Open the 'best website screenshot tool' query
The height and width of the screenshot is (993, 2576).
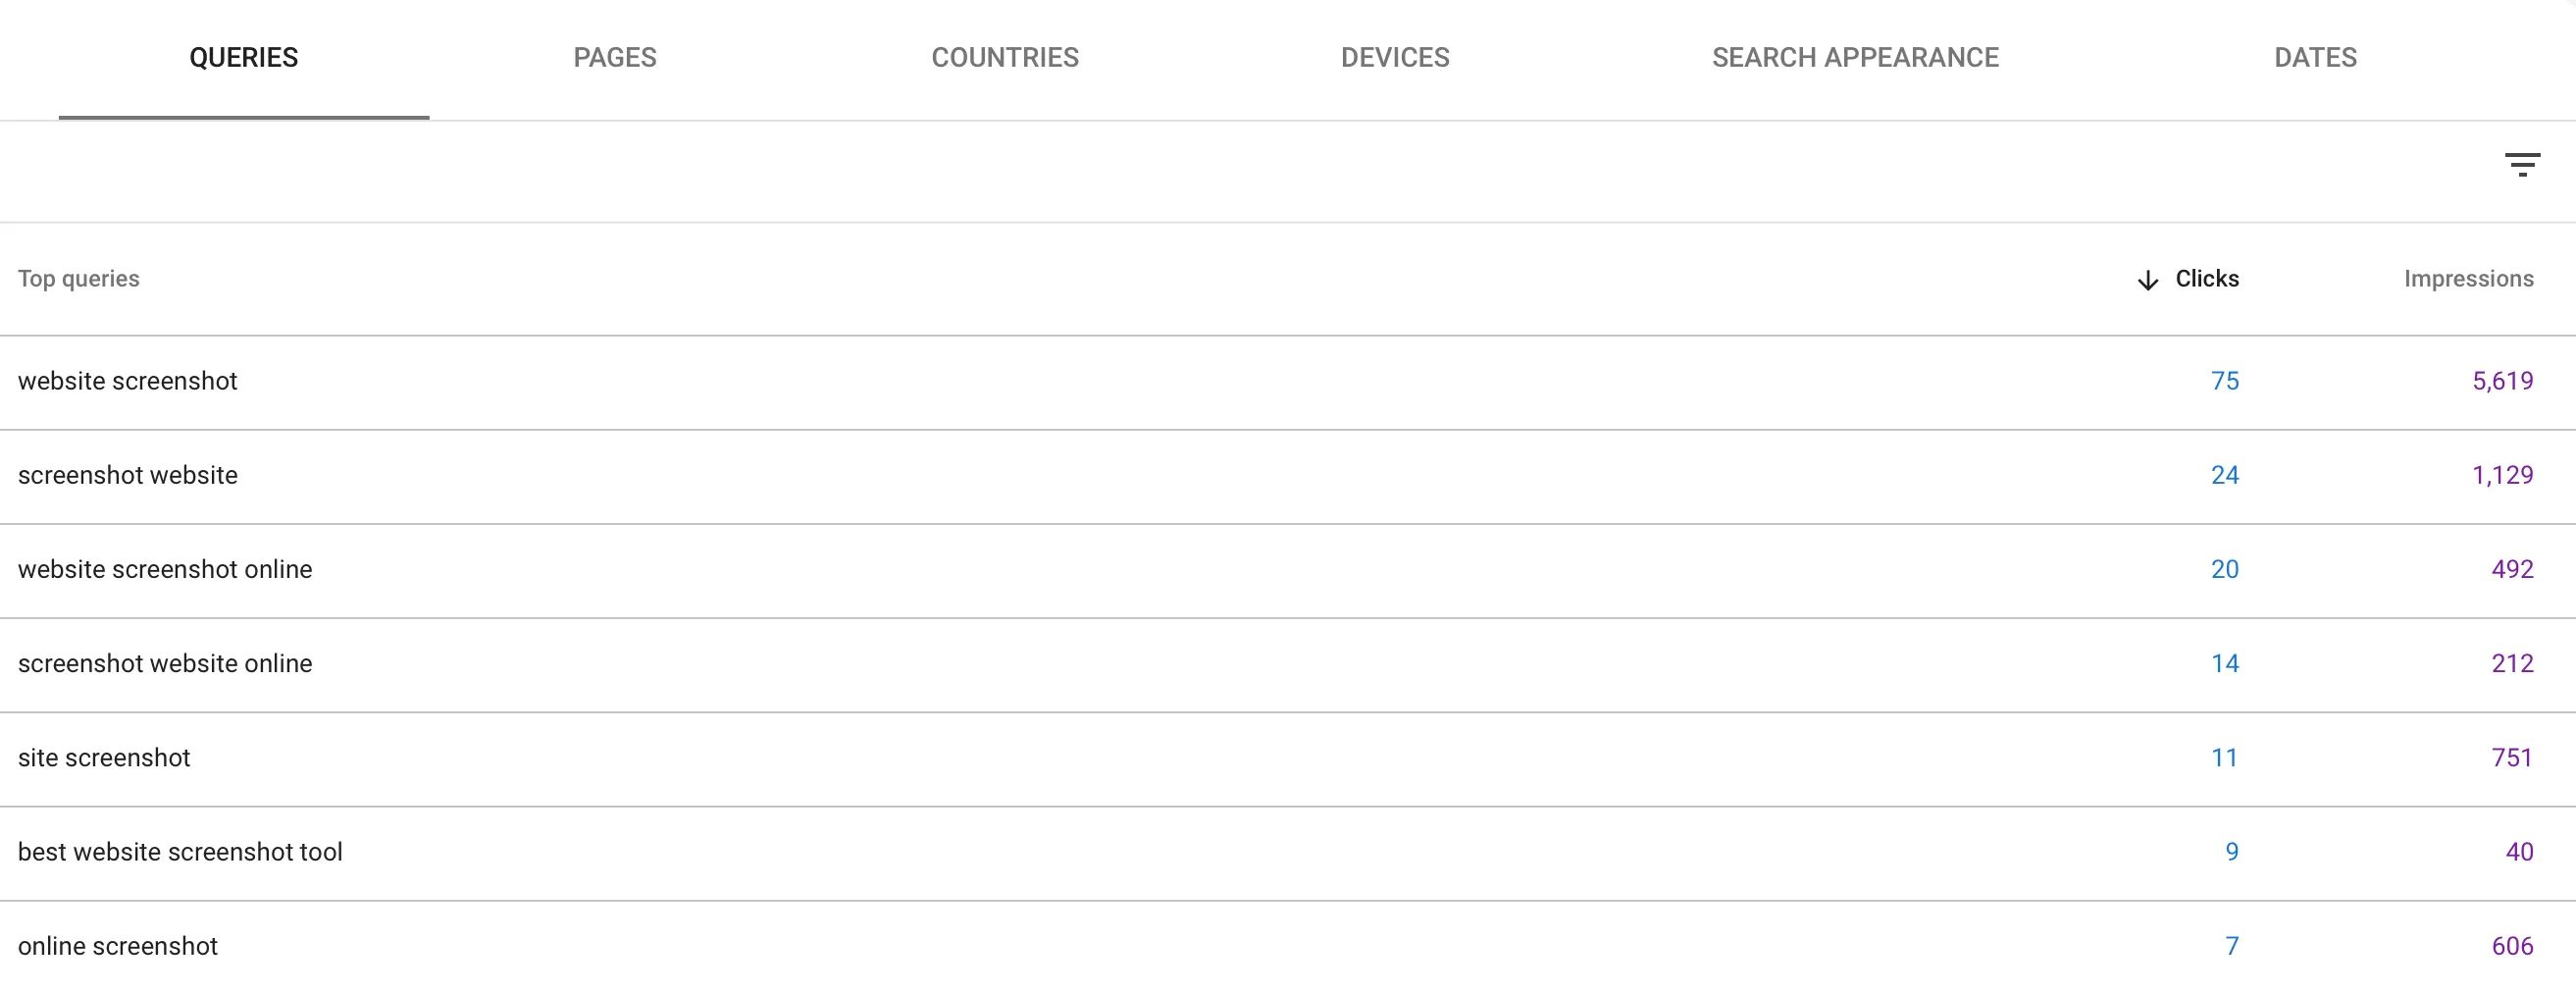pos(180,851)
